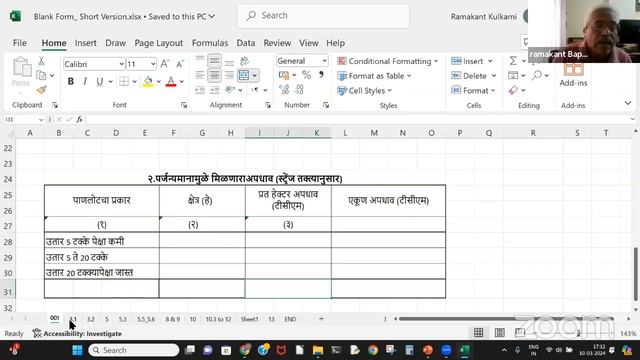Decrease font size button
Screen dimensions: 640x360
(180, 64)
